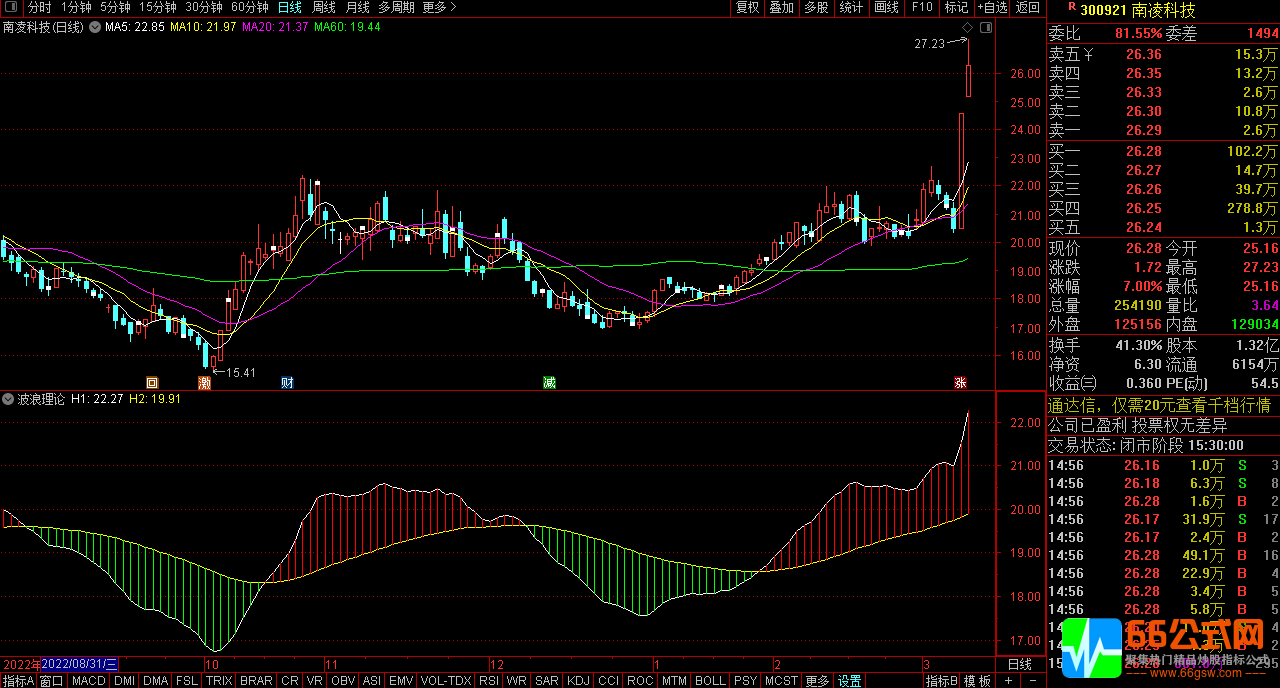Select the EMV indicator tab
The image size is (1280, 688).
(401, 681)
